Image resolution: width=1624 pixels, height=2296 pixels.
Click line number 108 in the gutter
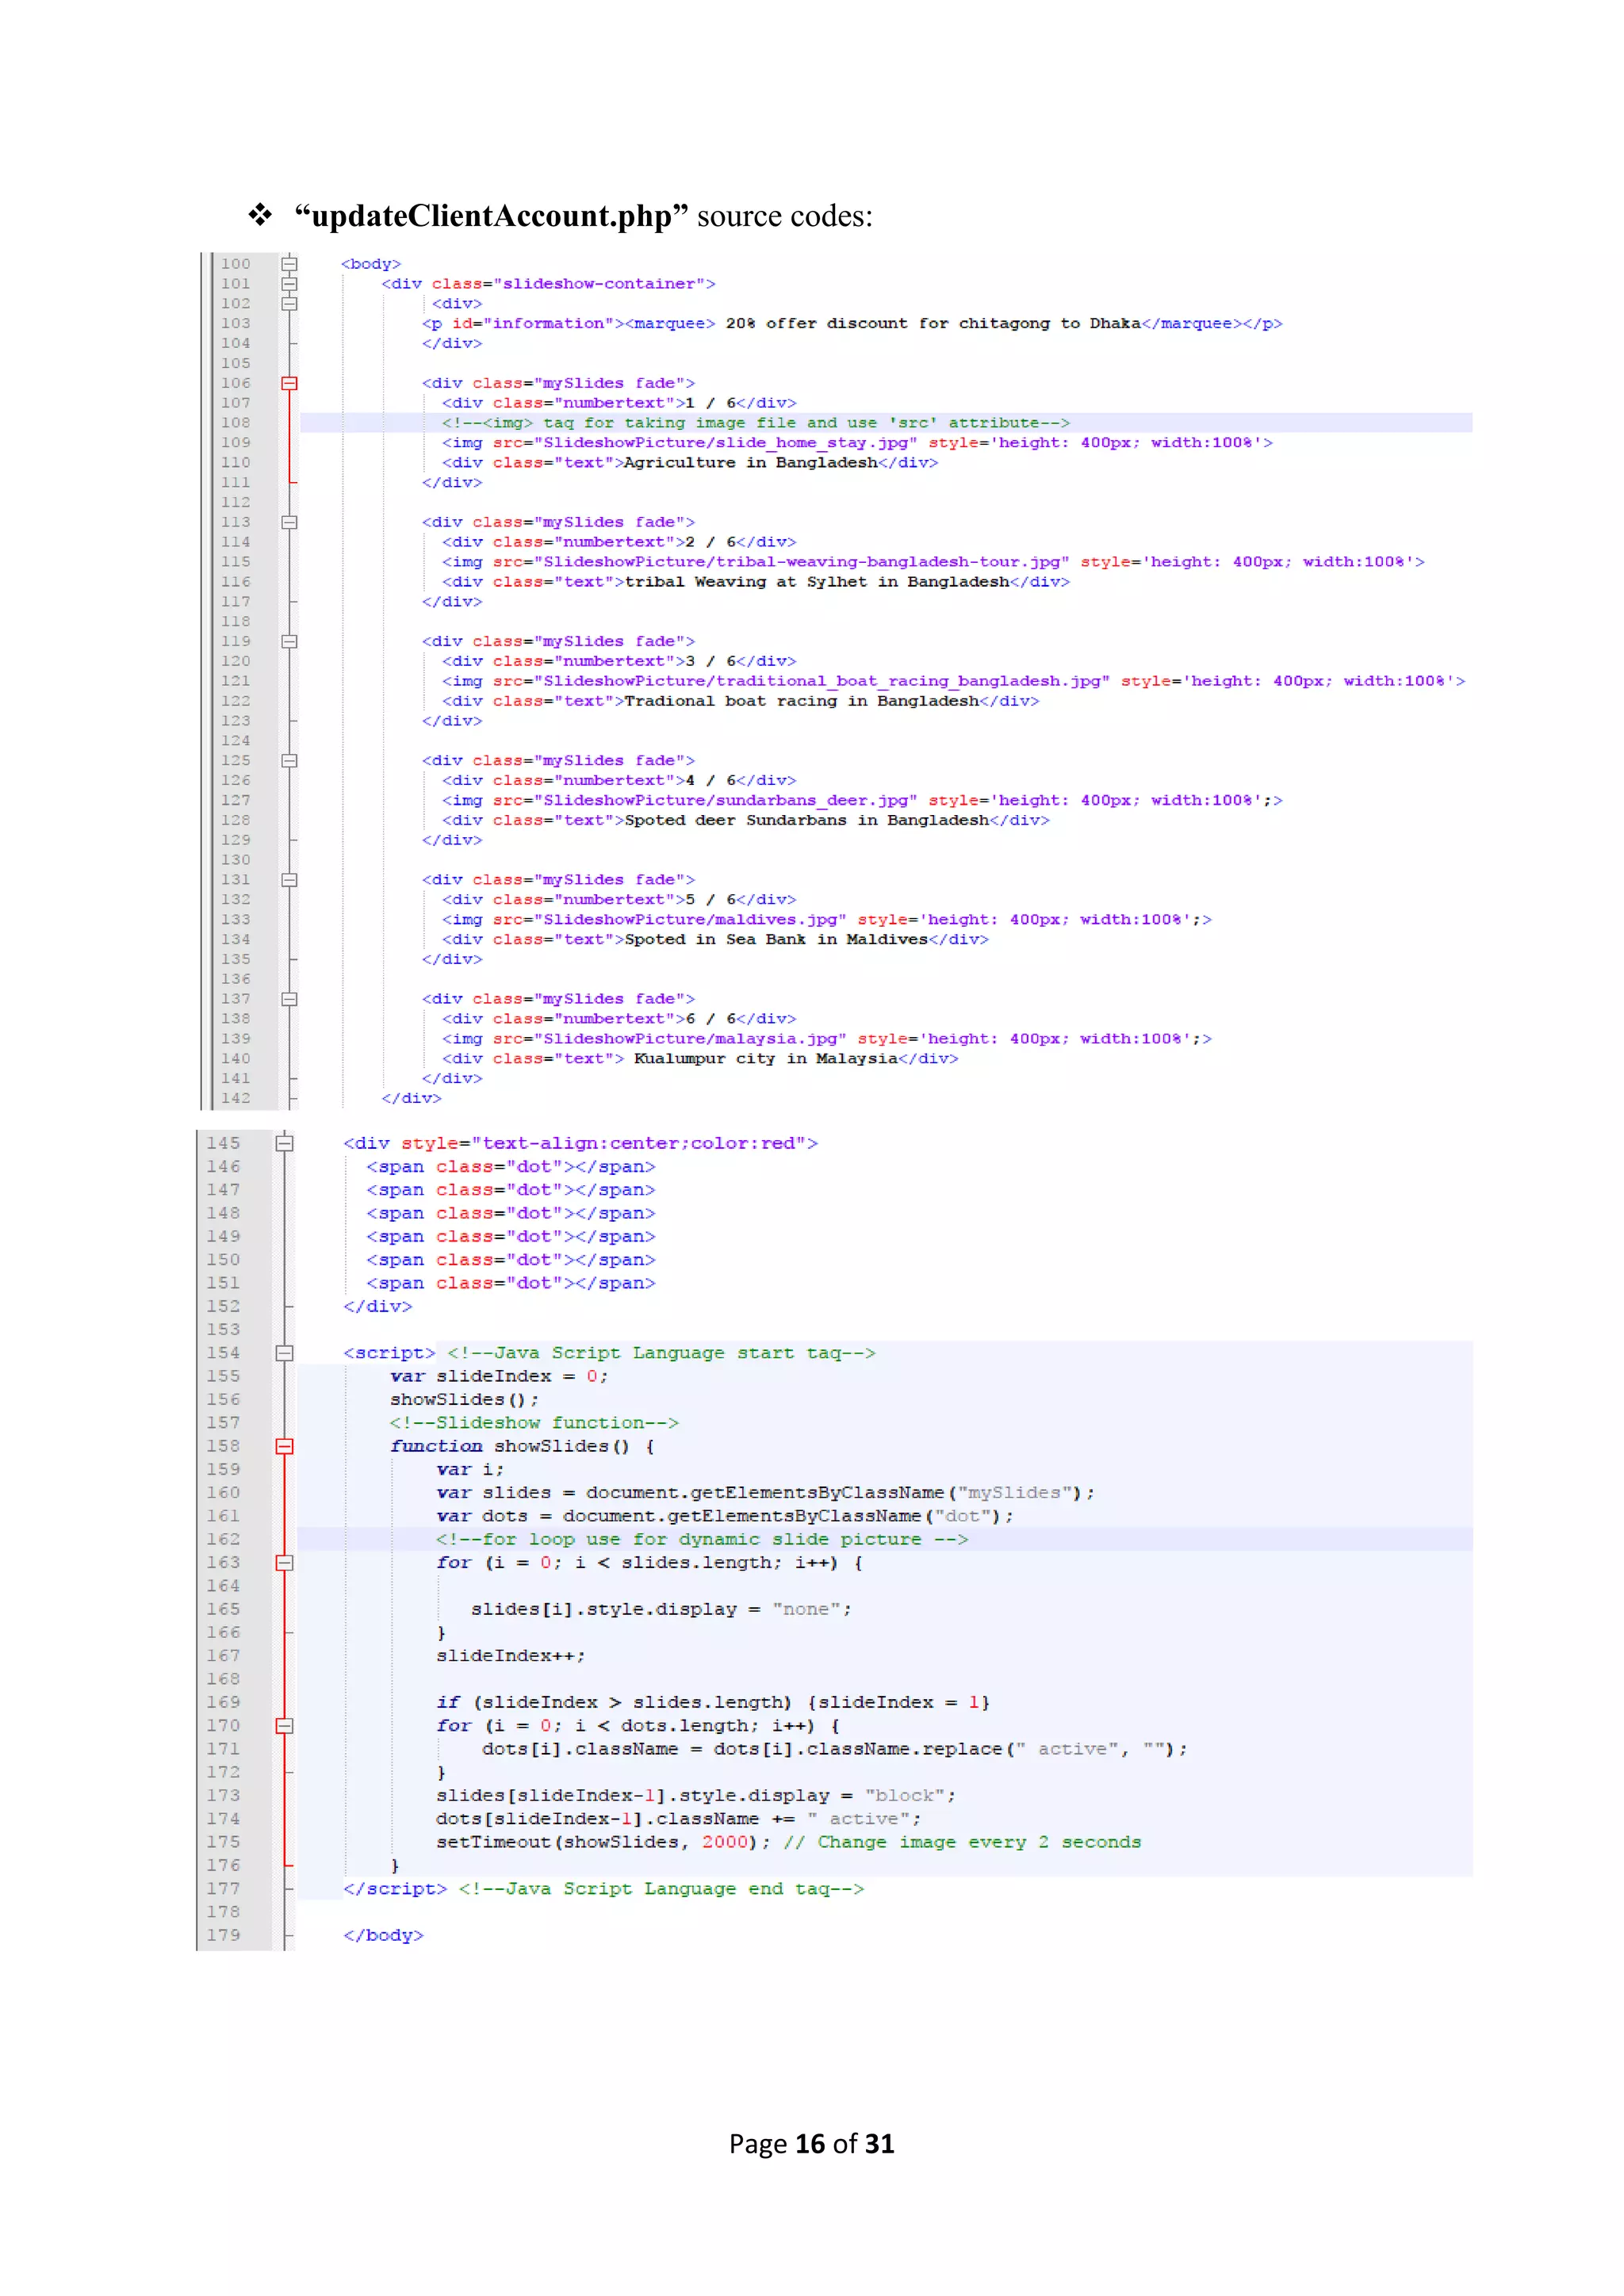click(236, 423)
